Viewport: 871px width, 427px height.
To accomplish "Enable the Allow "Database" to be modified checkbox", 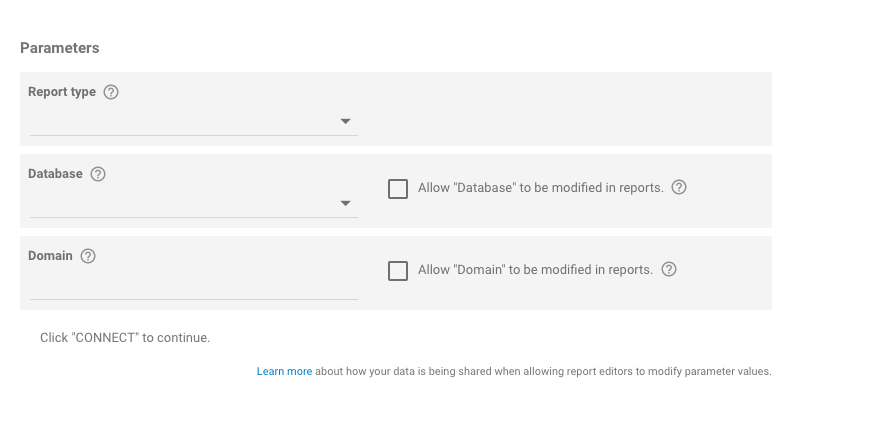I will (x=398, y=189).
